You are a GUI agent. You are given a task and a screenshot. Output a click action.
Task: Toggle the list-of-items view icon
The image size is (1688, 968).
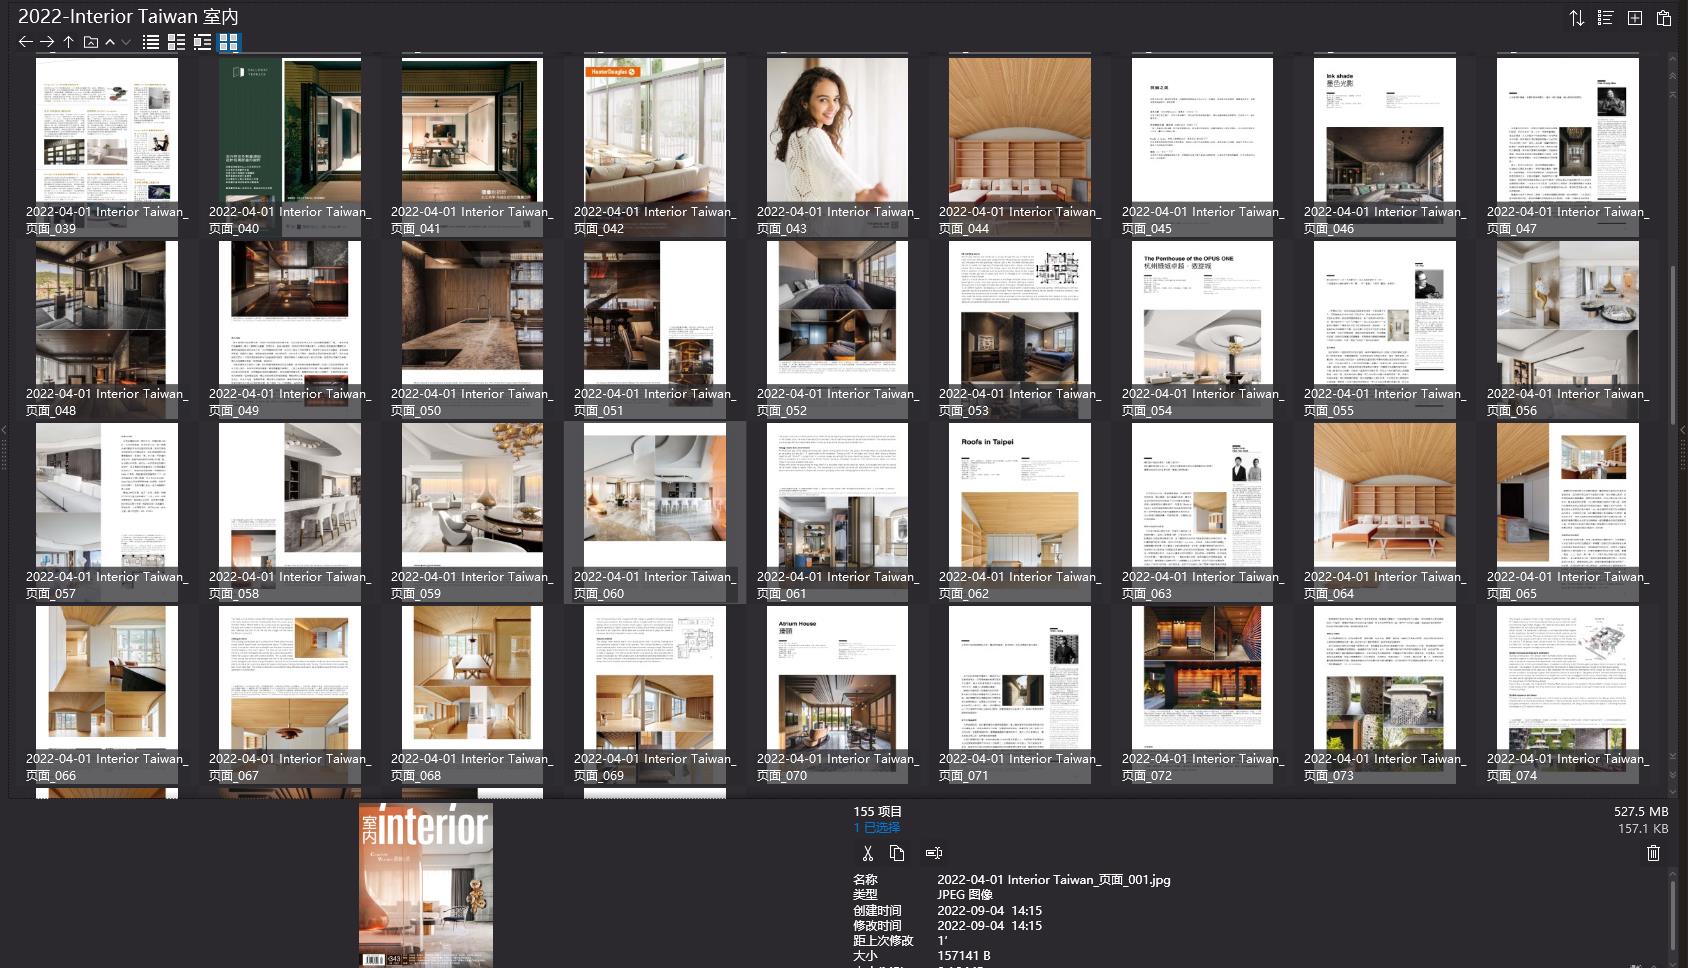tap(1604, 17)
